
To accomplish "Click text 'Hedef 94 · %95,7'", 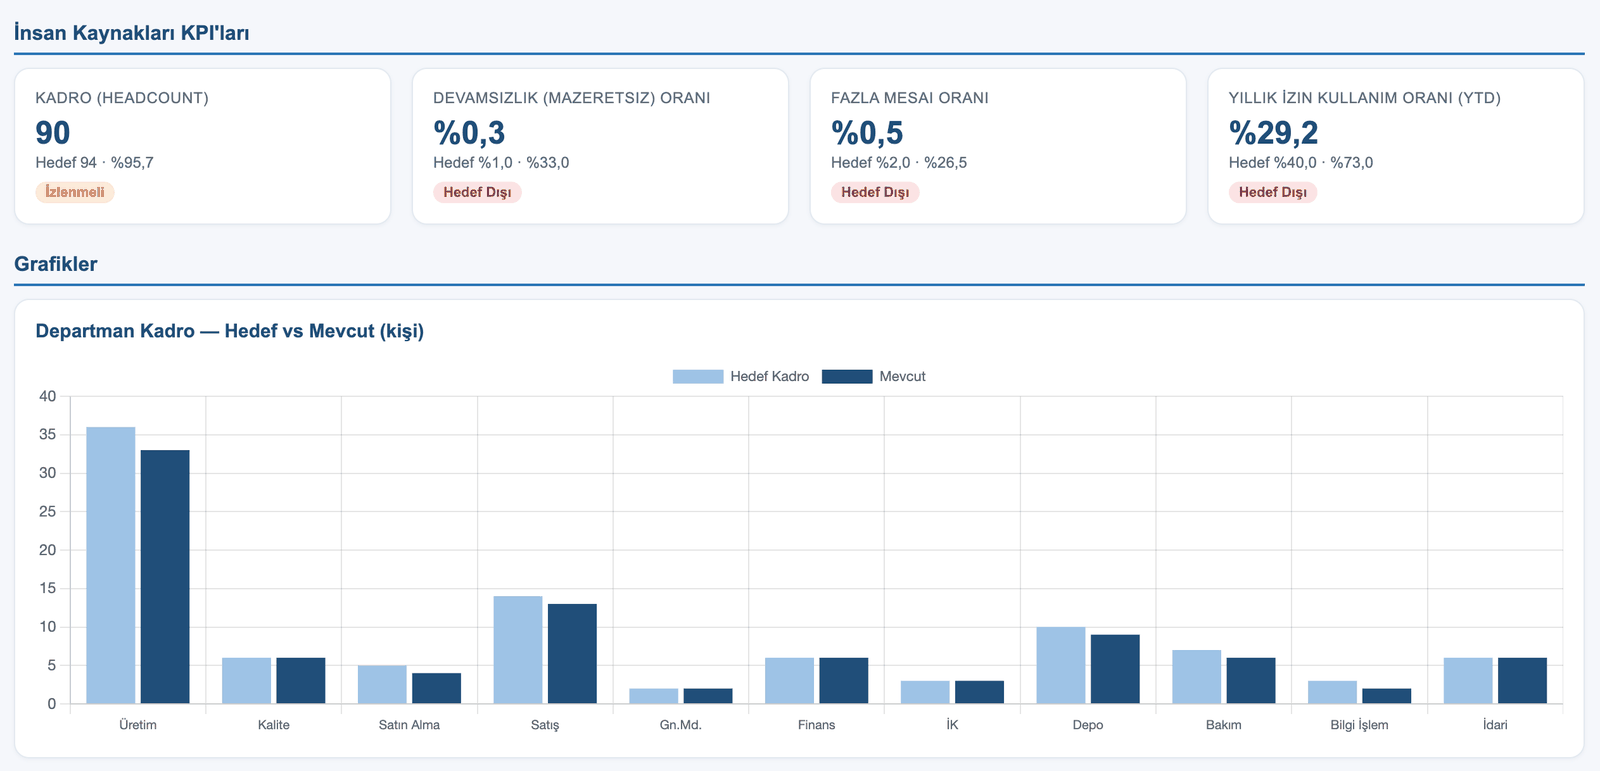I will pos(95,162).
